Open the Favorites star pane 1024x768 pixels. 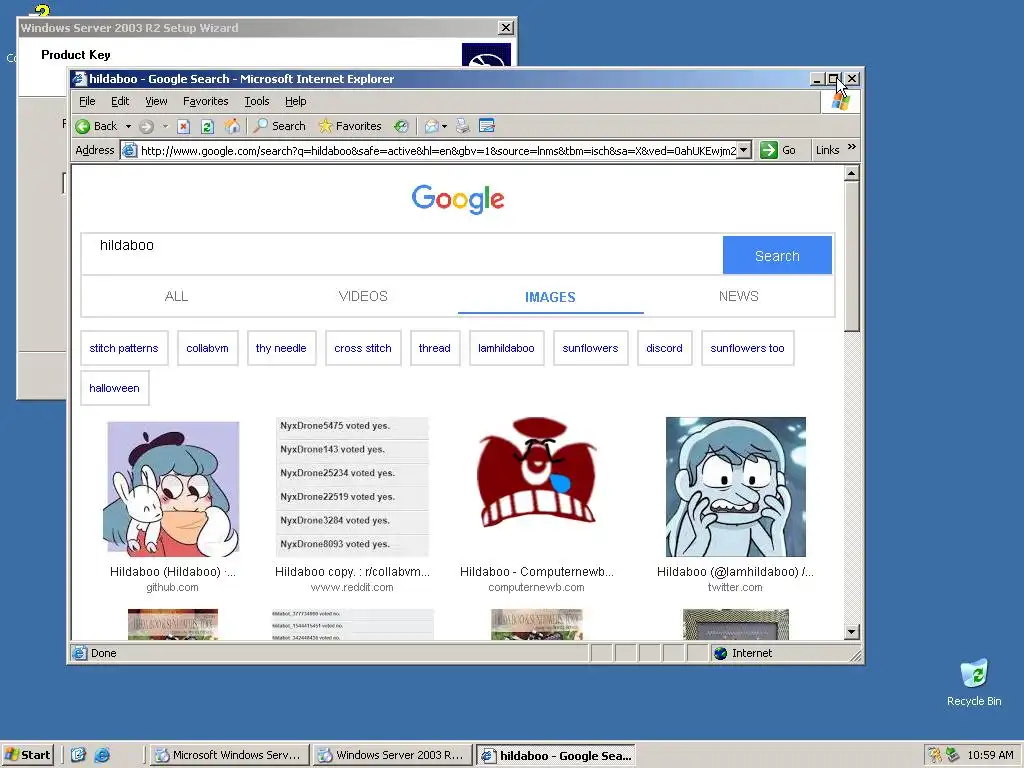tap(349, 126)
